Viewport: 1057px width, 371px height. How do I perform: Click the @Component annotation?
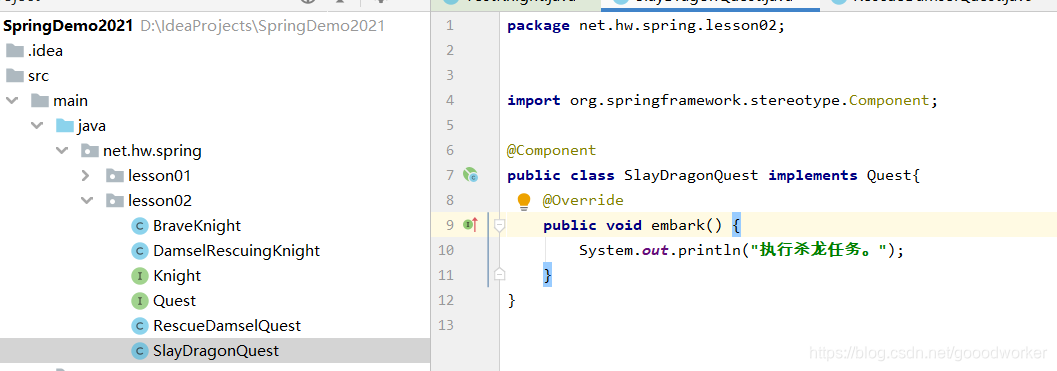coord(551,150)
